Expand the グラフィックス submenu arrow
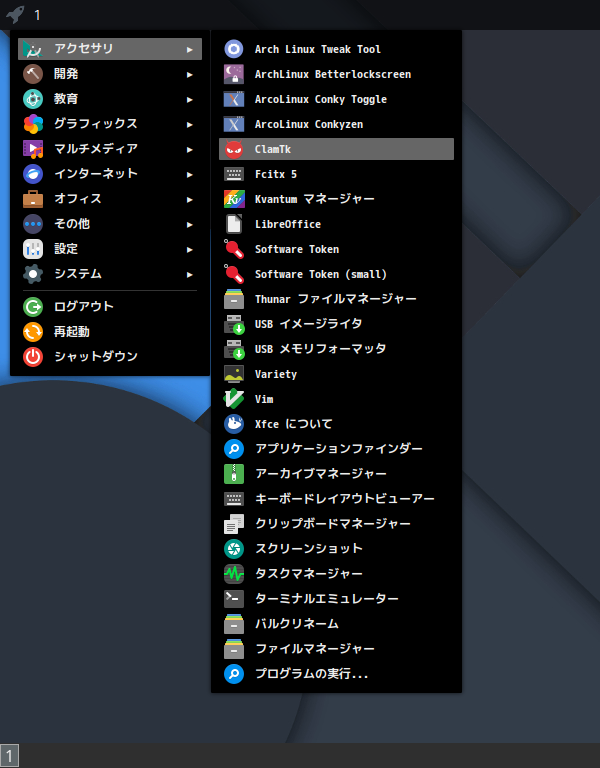 pos(190,124)
